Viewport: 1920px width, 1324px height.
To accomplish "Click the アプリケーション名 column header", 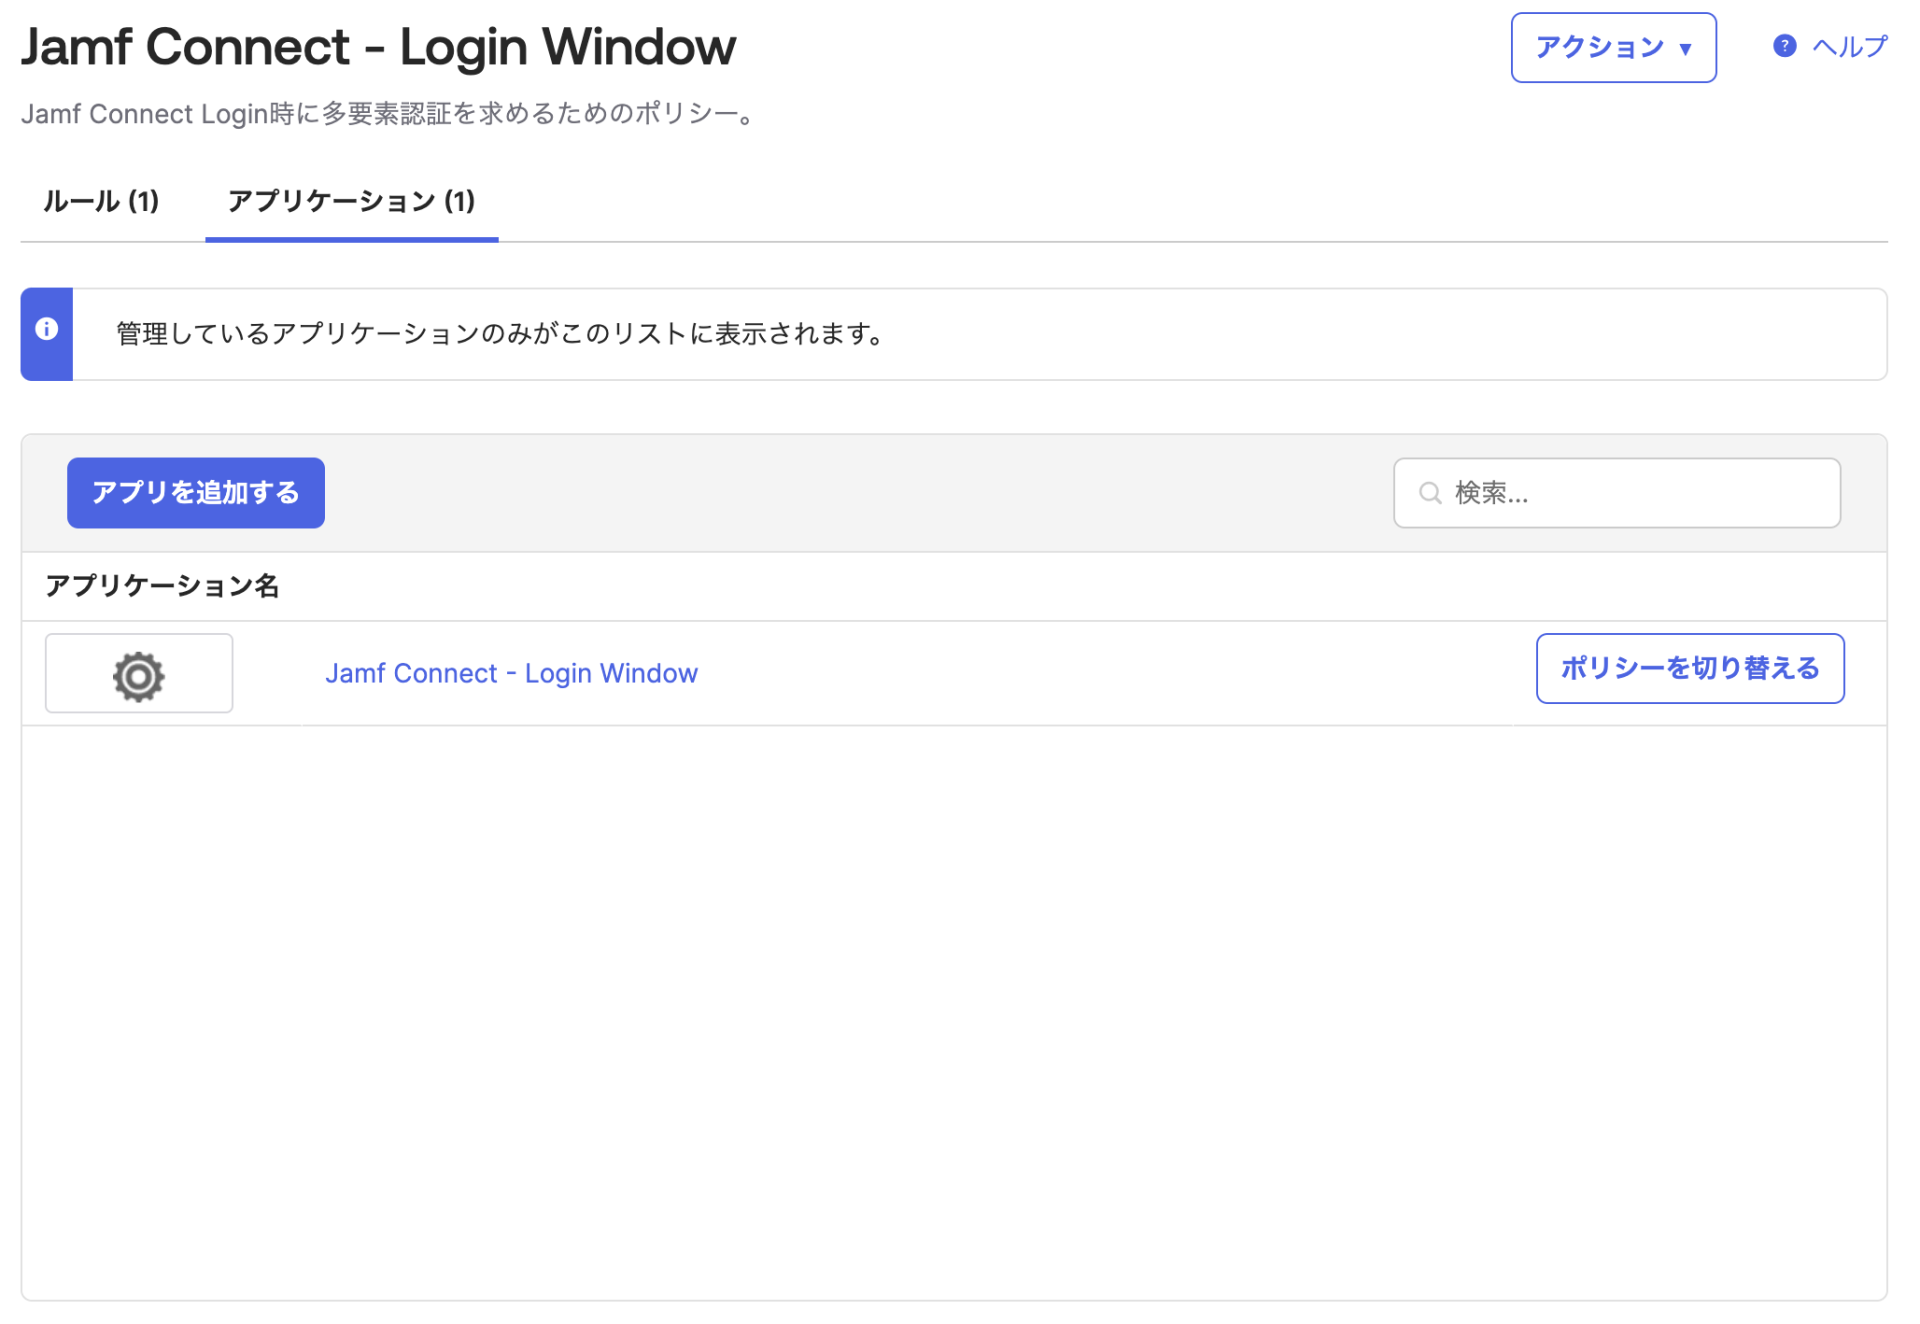I will (163, 587).
